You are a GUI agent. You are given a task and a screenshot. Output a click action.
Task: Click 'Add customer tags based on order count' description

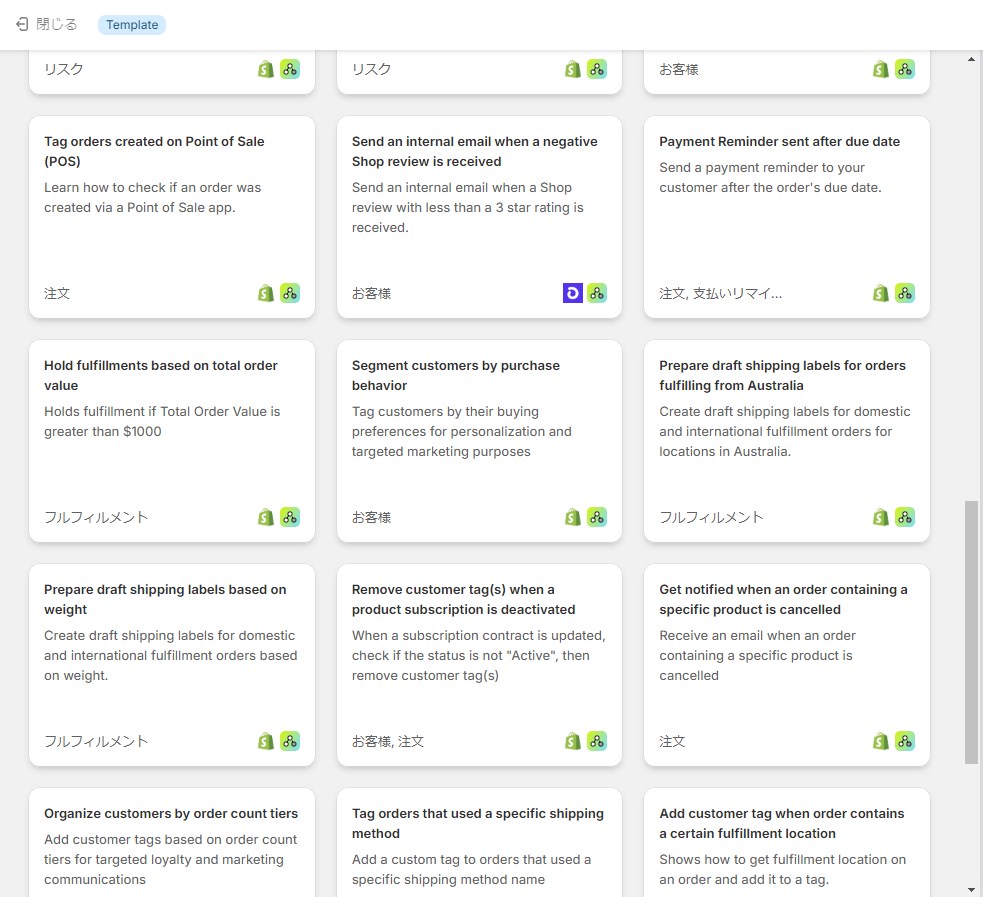(171, 859)
